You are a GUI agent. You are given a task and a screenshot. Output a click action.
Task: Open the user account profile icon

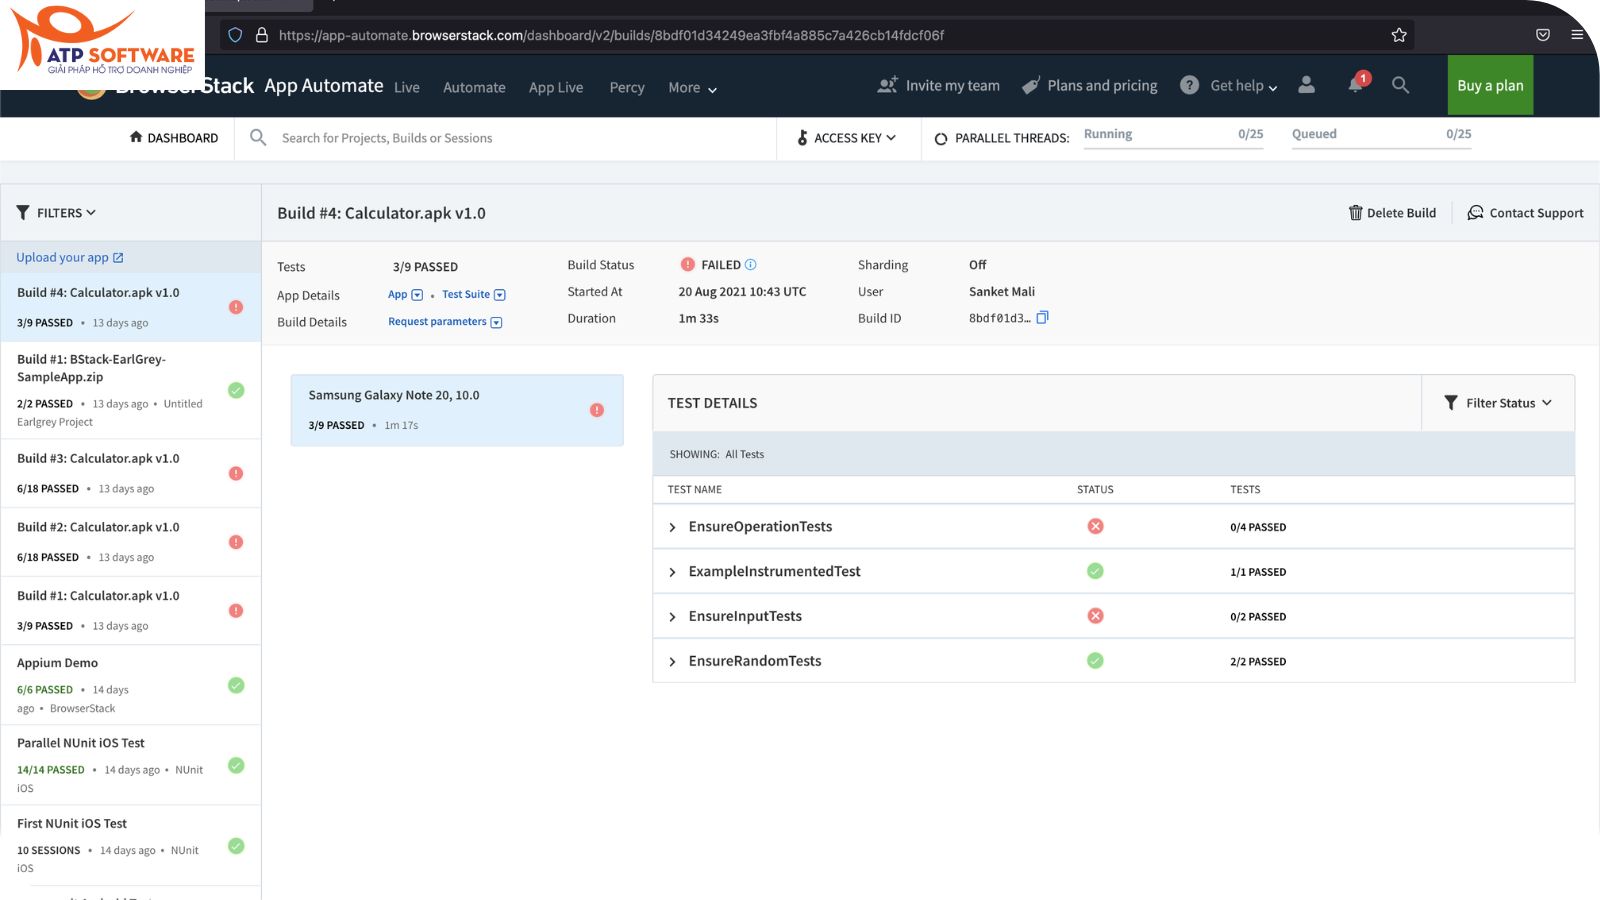coord(1306,85)
